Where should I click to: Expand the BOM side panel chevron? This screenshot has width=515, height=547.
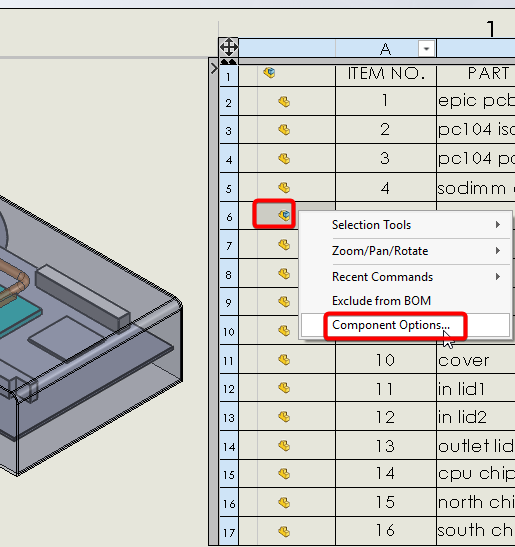tap(214, 69)
